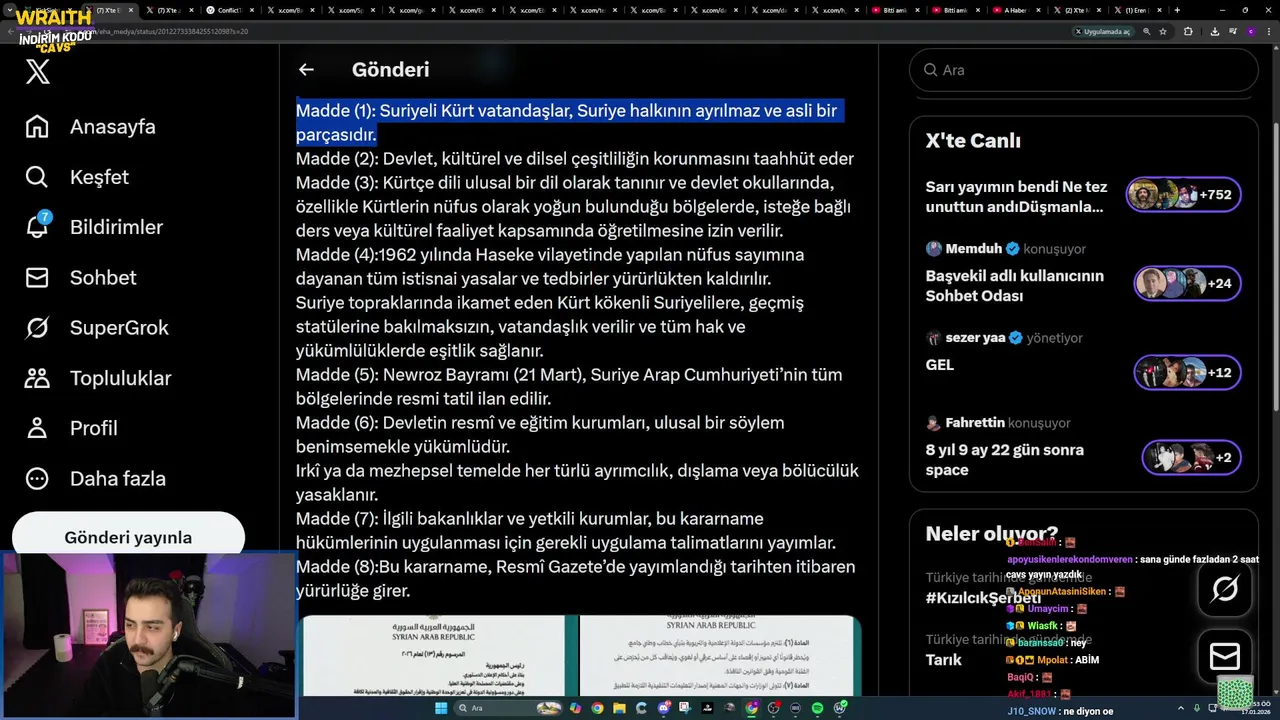The height and width of the screenshot is (720, 1280).
Task: Open SuperGrok from sidebar
Action: [97, 327]
